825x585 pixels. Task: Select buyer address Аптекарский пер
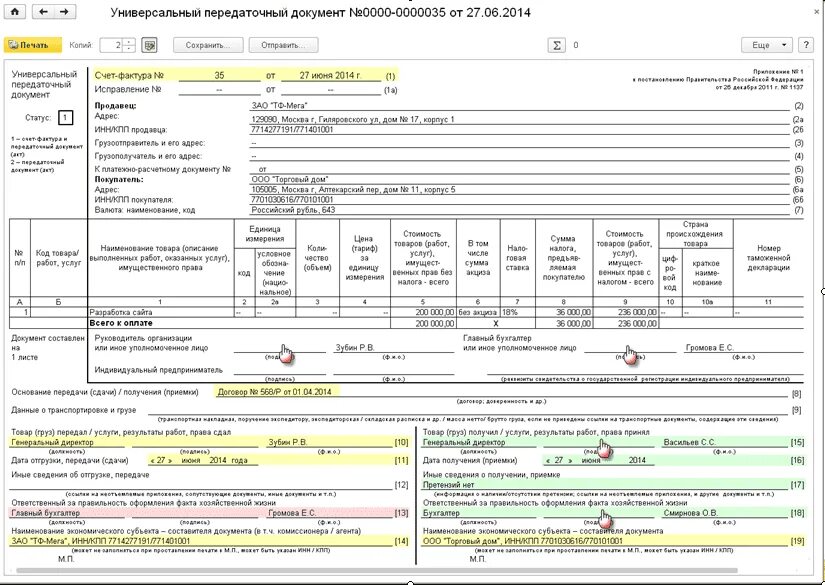[353, 189]
